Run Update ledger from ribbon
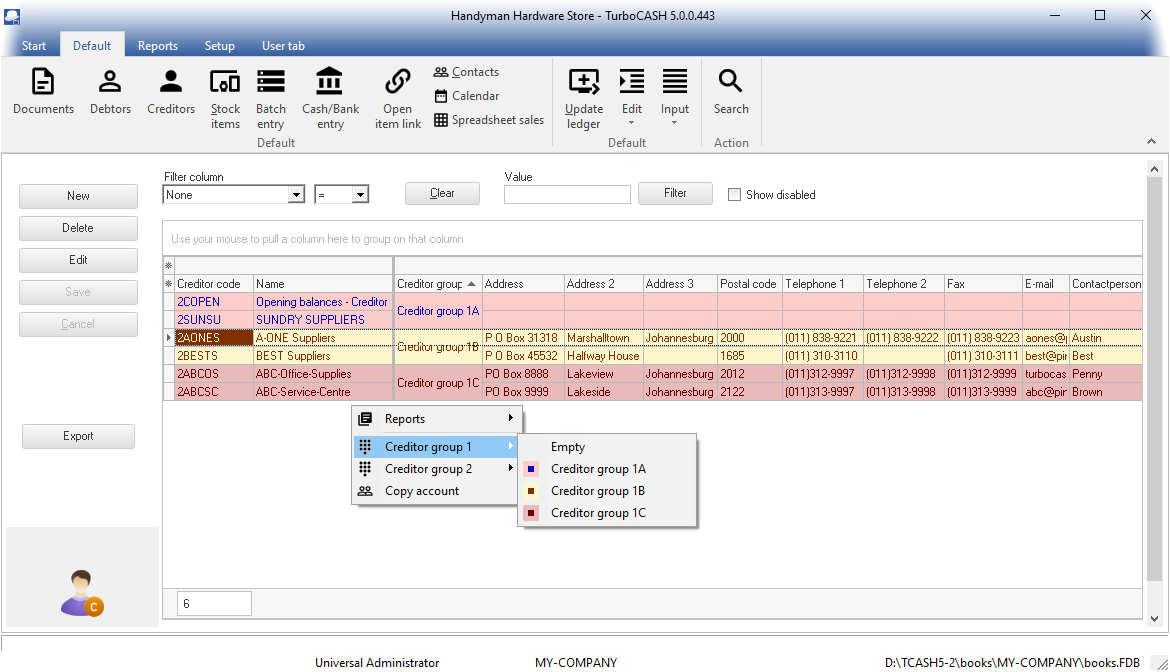The height and width of the screenshot is (672, 1170). point(583,98)
